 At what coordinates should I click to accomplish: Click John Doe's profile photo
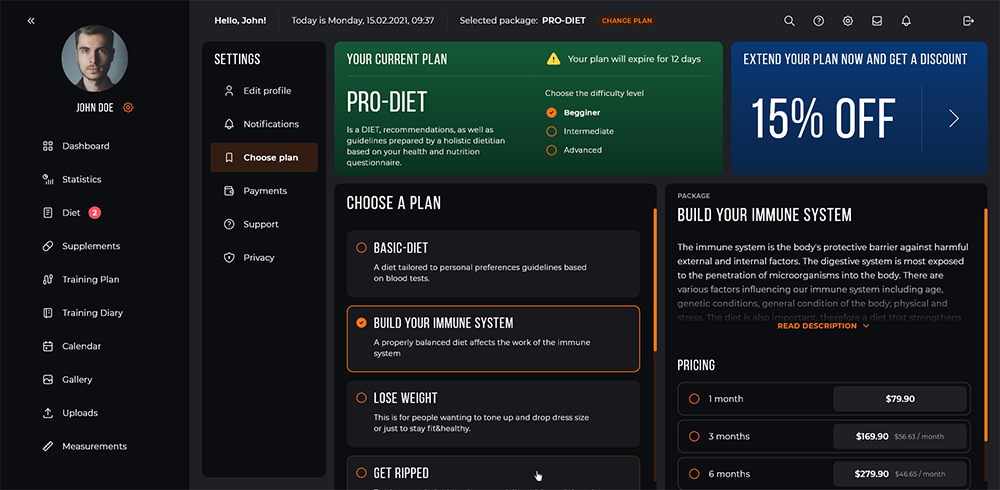(x=94, y=58)
